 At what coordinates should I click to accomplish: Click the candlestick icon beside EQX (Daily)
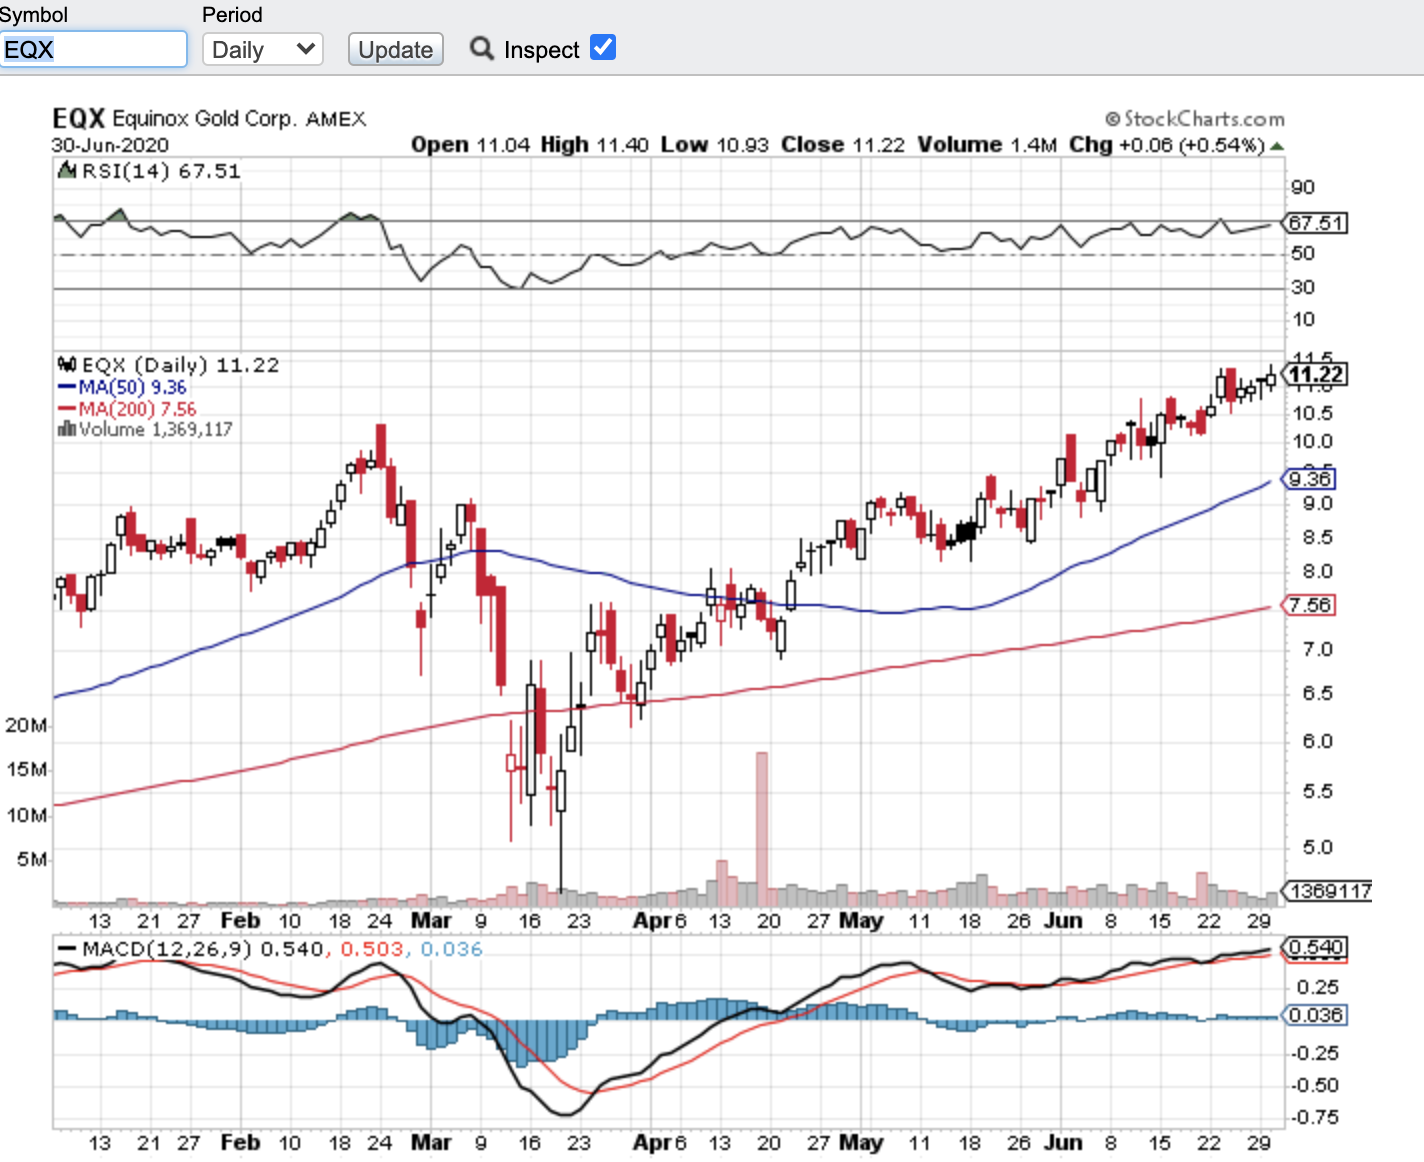[x=67, y=364]
